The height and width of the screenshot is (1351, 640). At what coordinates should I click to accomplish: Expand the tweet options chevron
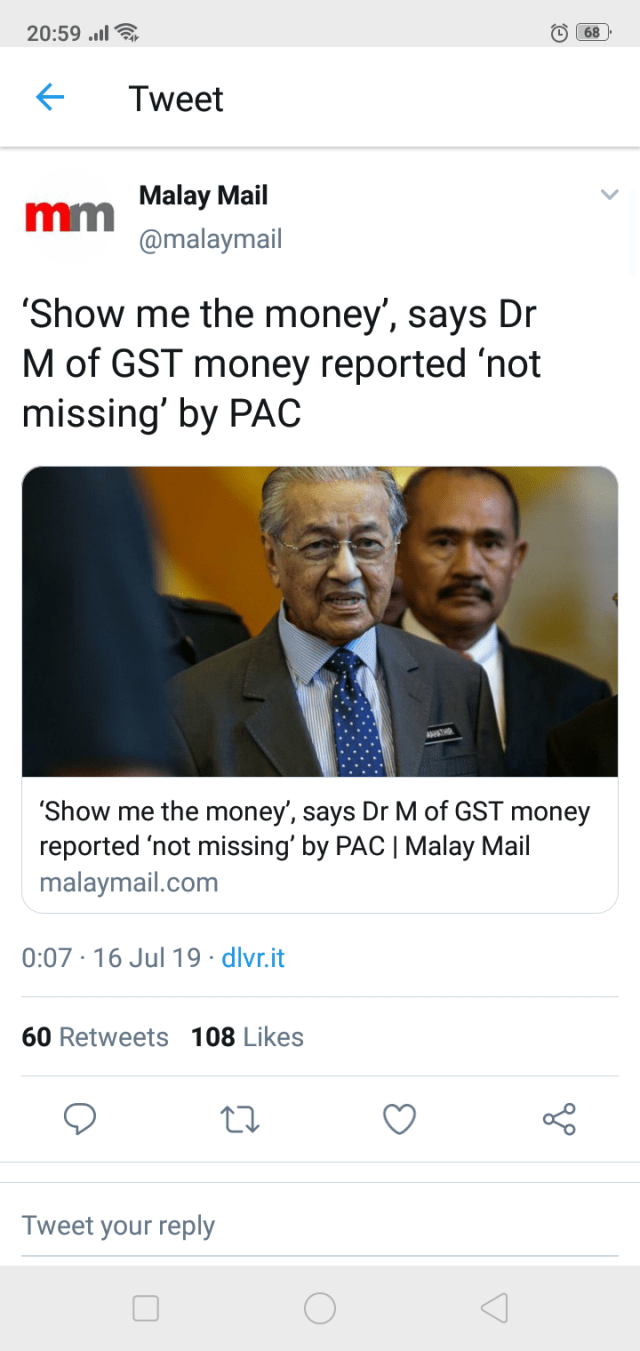pyautogui.click(x=609, y=195)
